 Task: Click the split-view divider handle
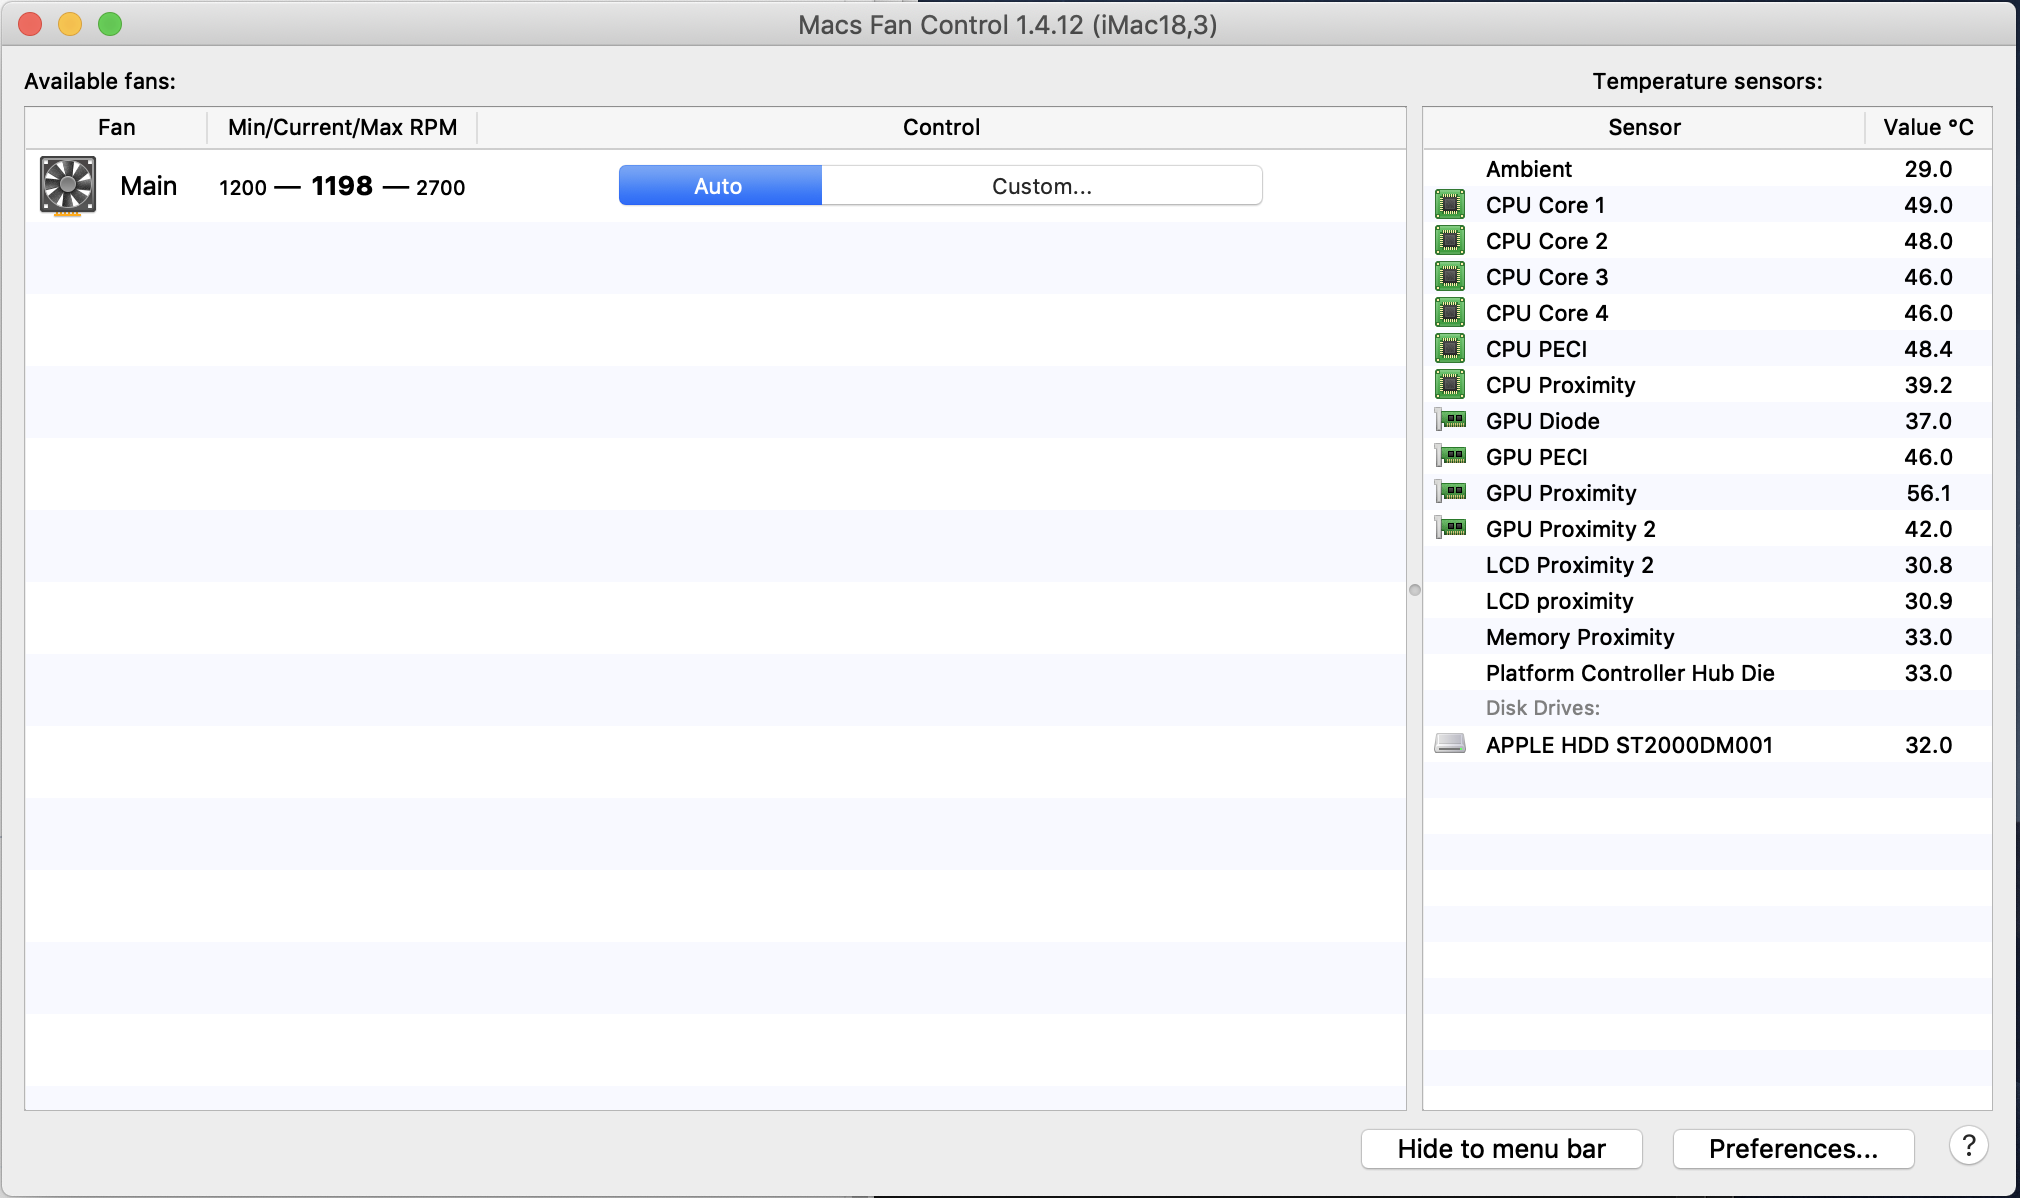[1414, 590]
